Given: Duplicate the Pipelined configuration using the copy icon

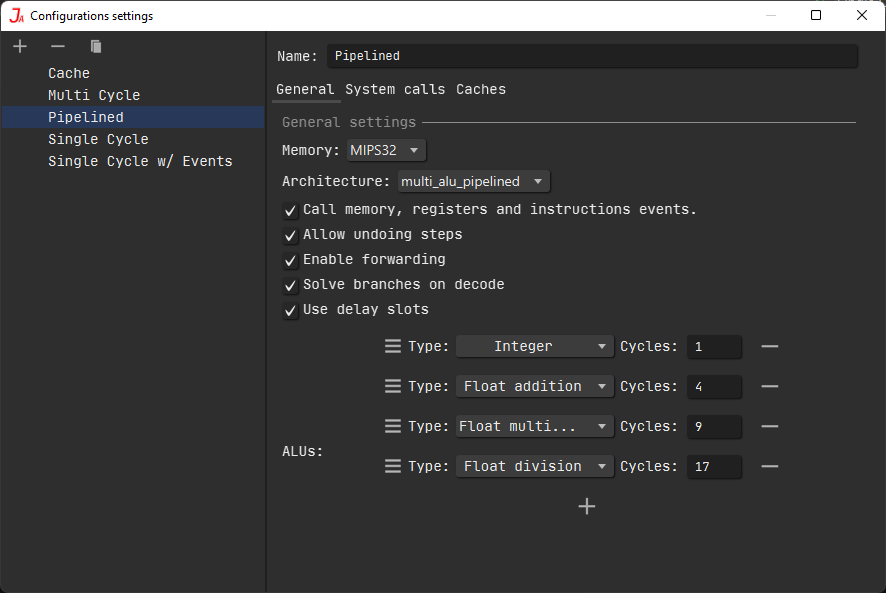Looking at the screenshot, I should tap(95, 46).
